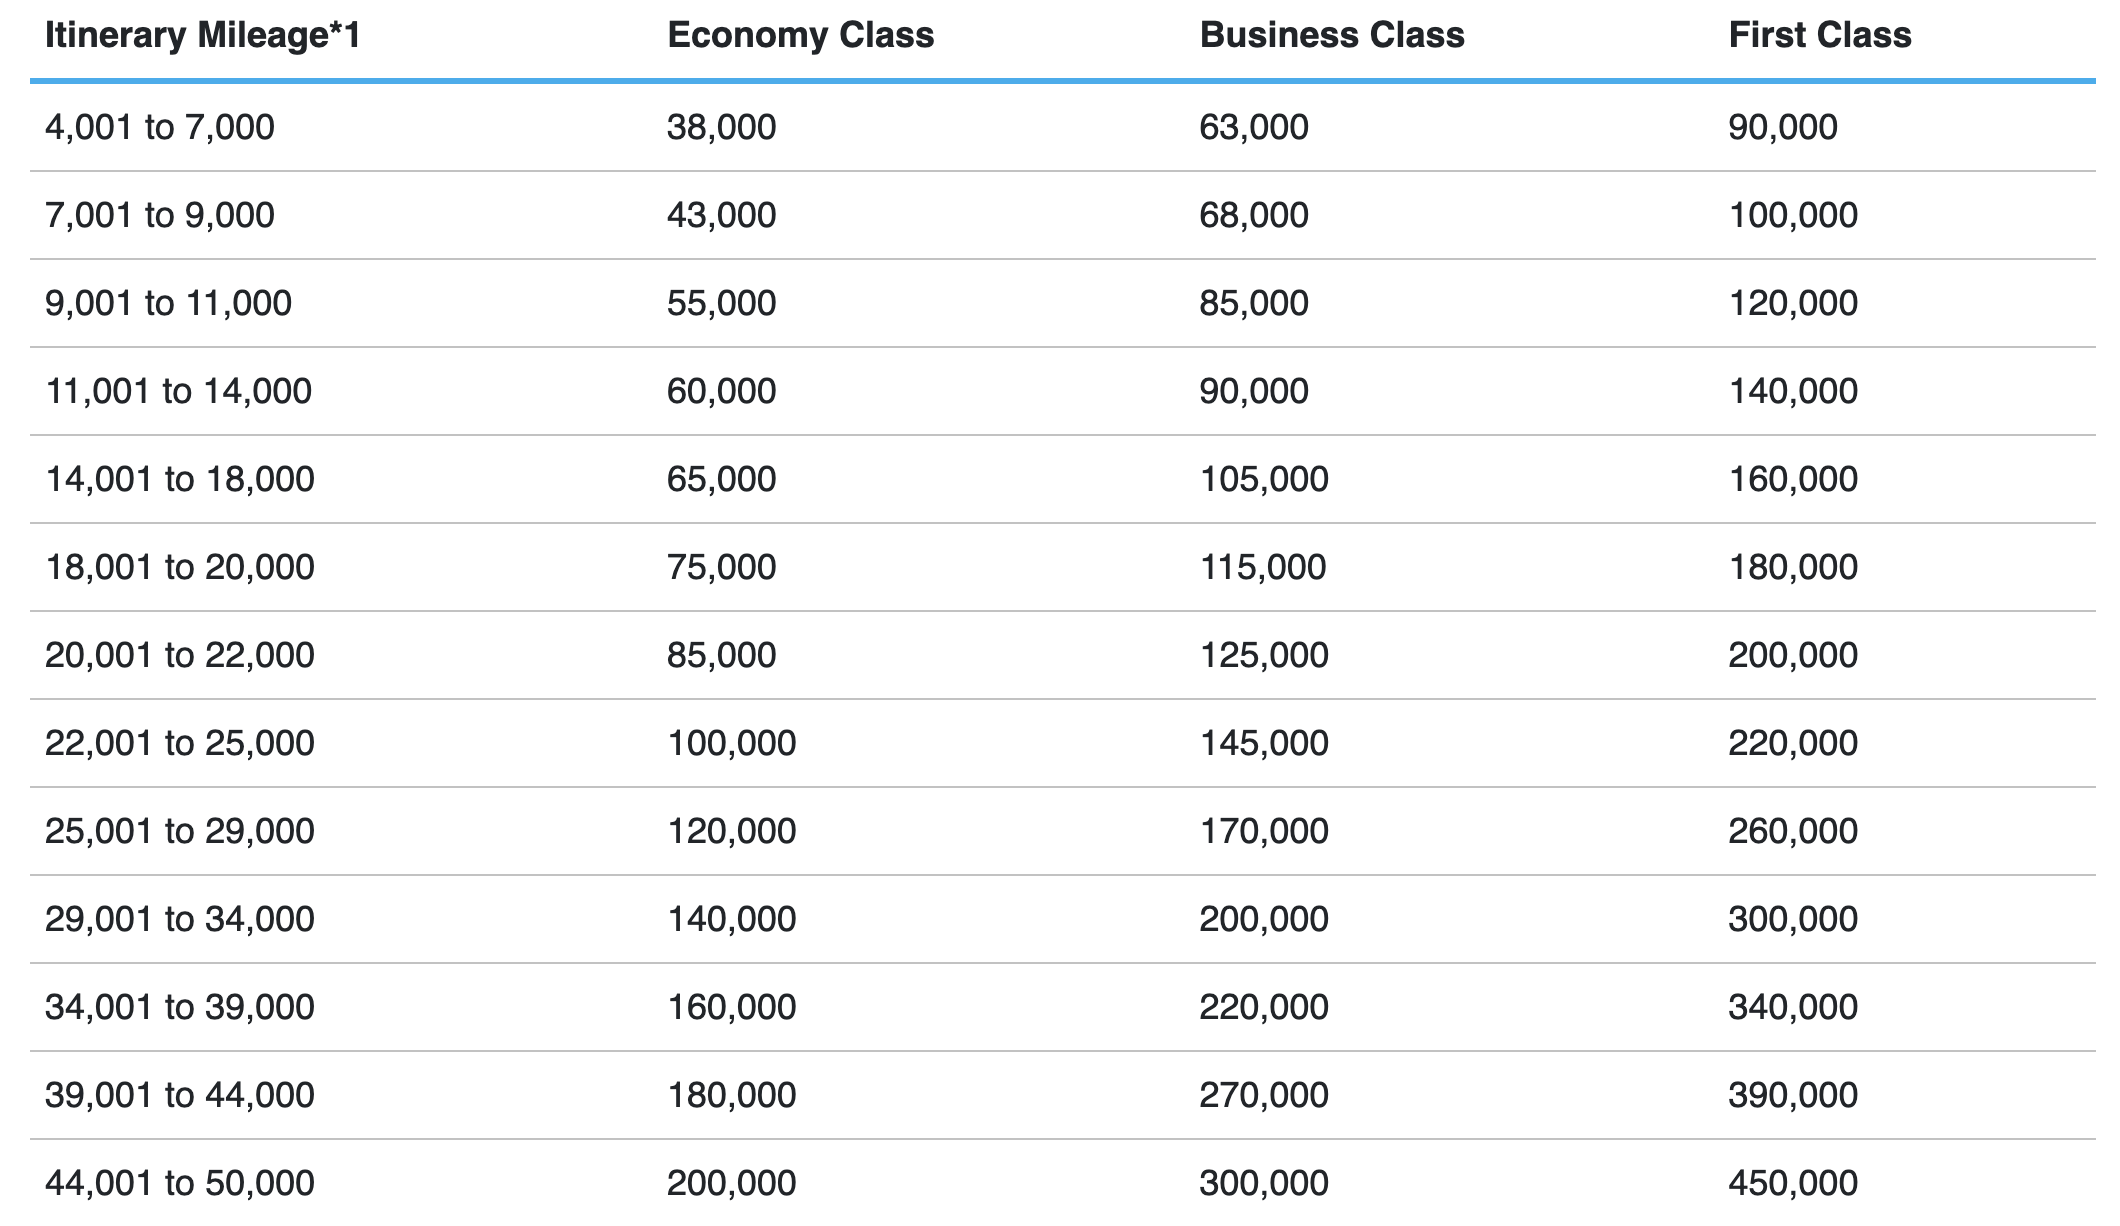Select the Economy Class column header

click(x=800, y=36)
